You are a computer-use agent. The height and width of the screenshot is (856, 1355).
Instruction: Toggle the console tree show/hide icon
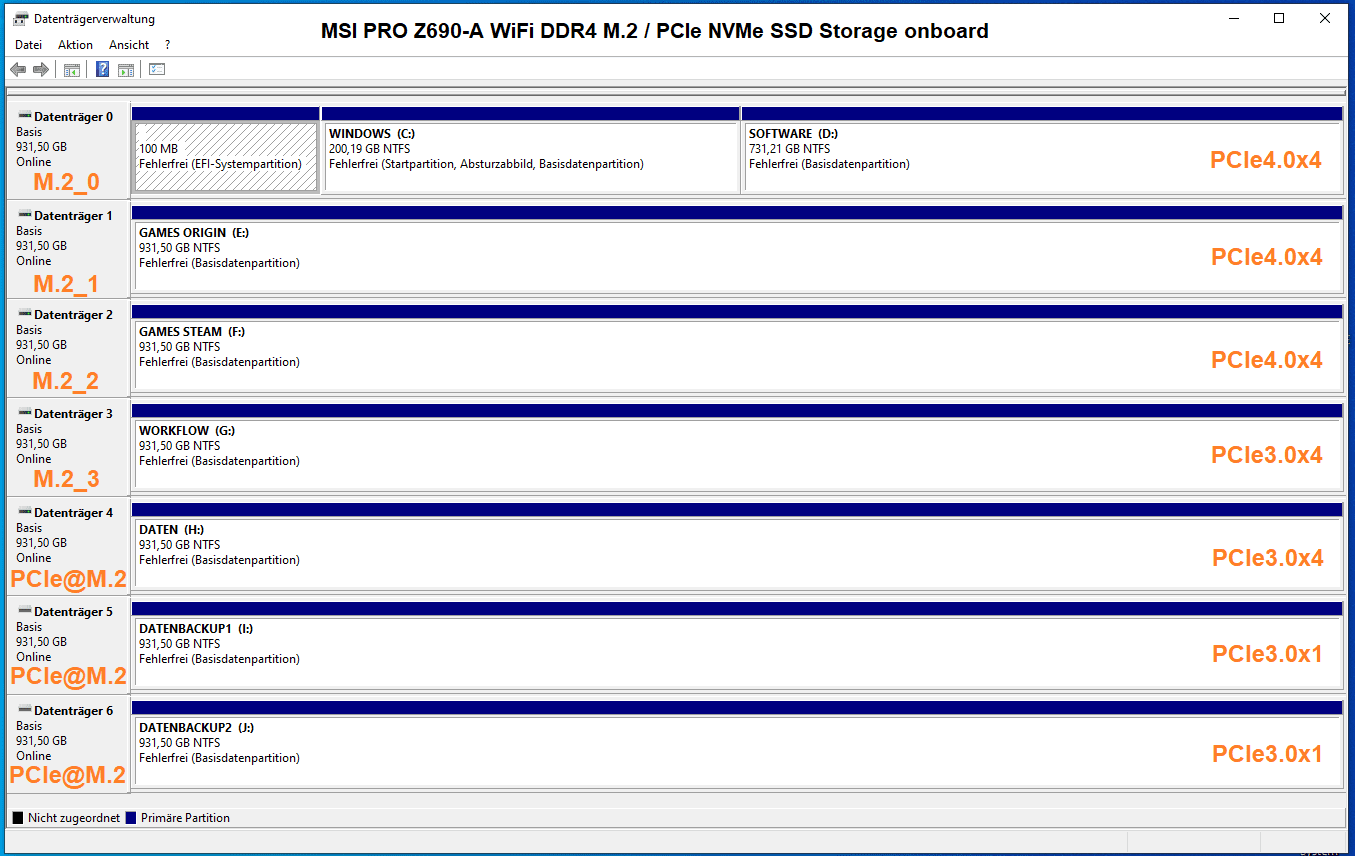pyautogui.click(x=71, y=70)
